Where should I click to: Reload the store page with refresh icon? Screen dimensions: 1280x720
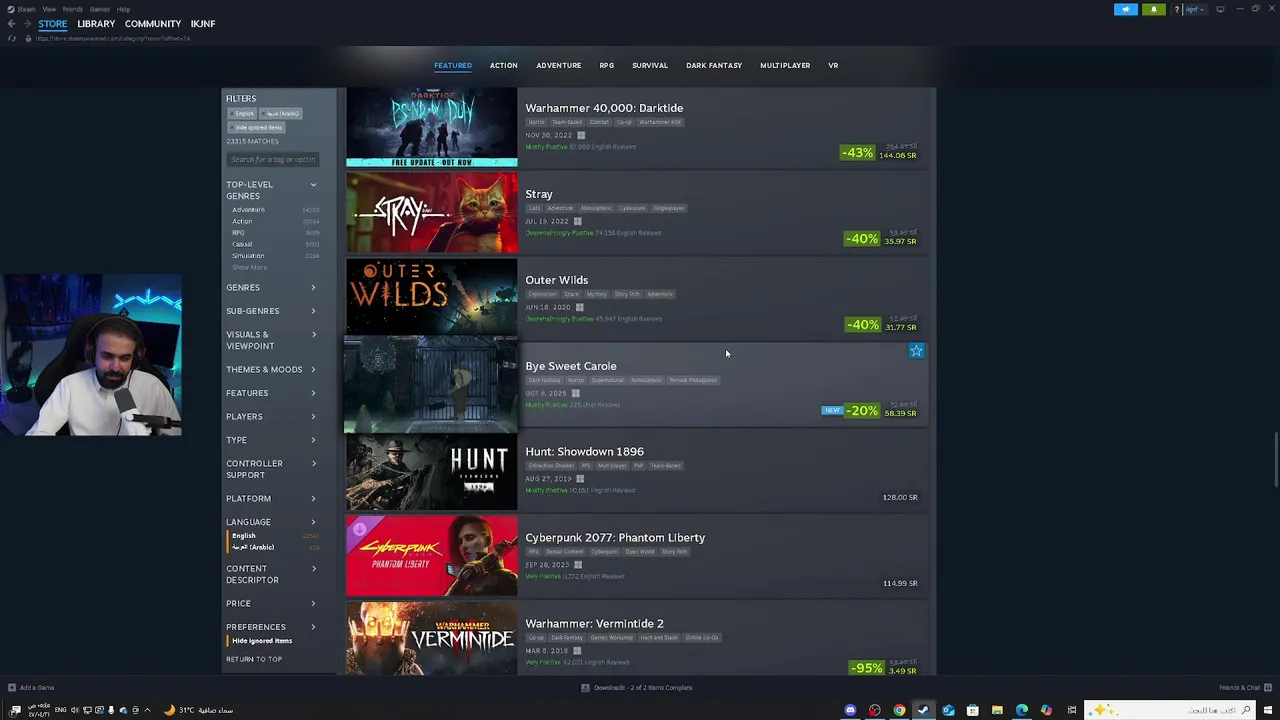12,38
